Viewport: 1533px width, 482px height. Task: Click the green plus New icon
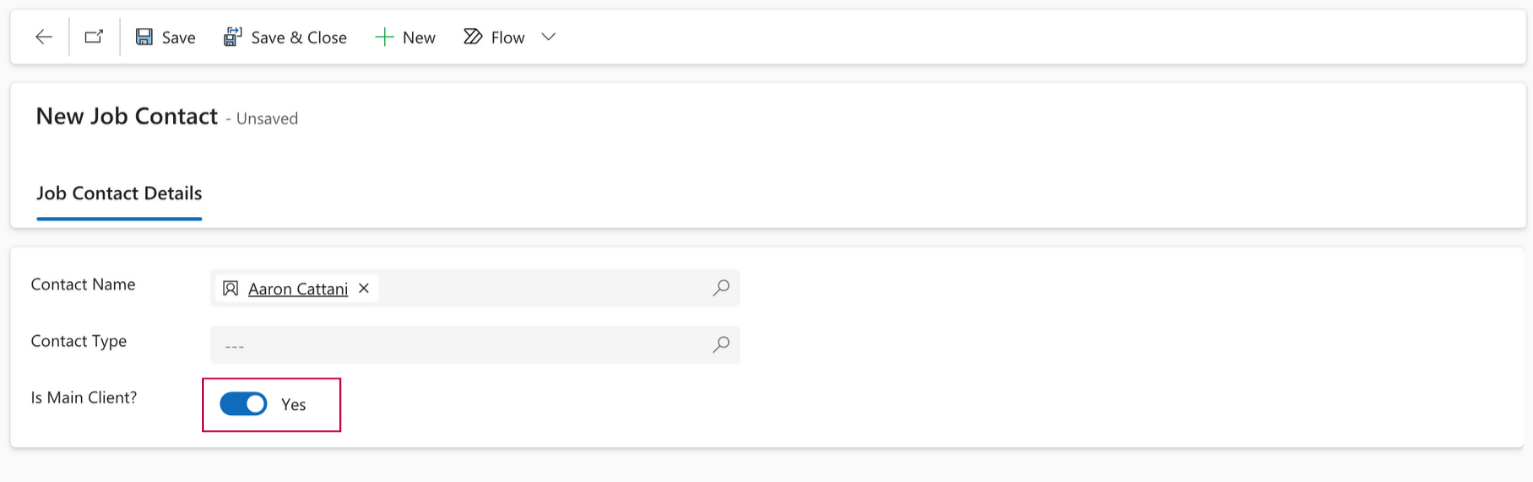[384, 37]
